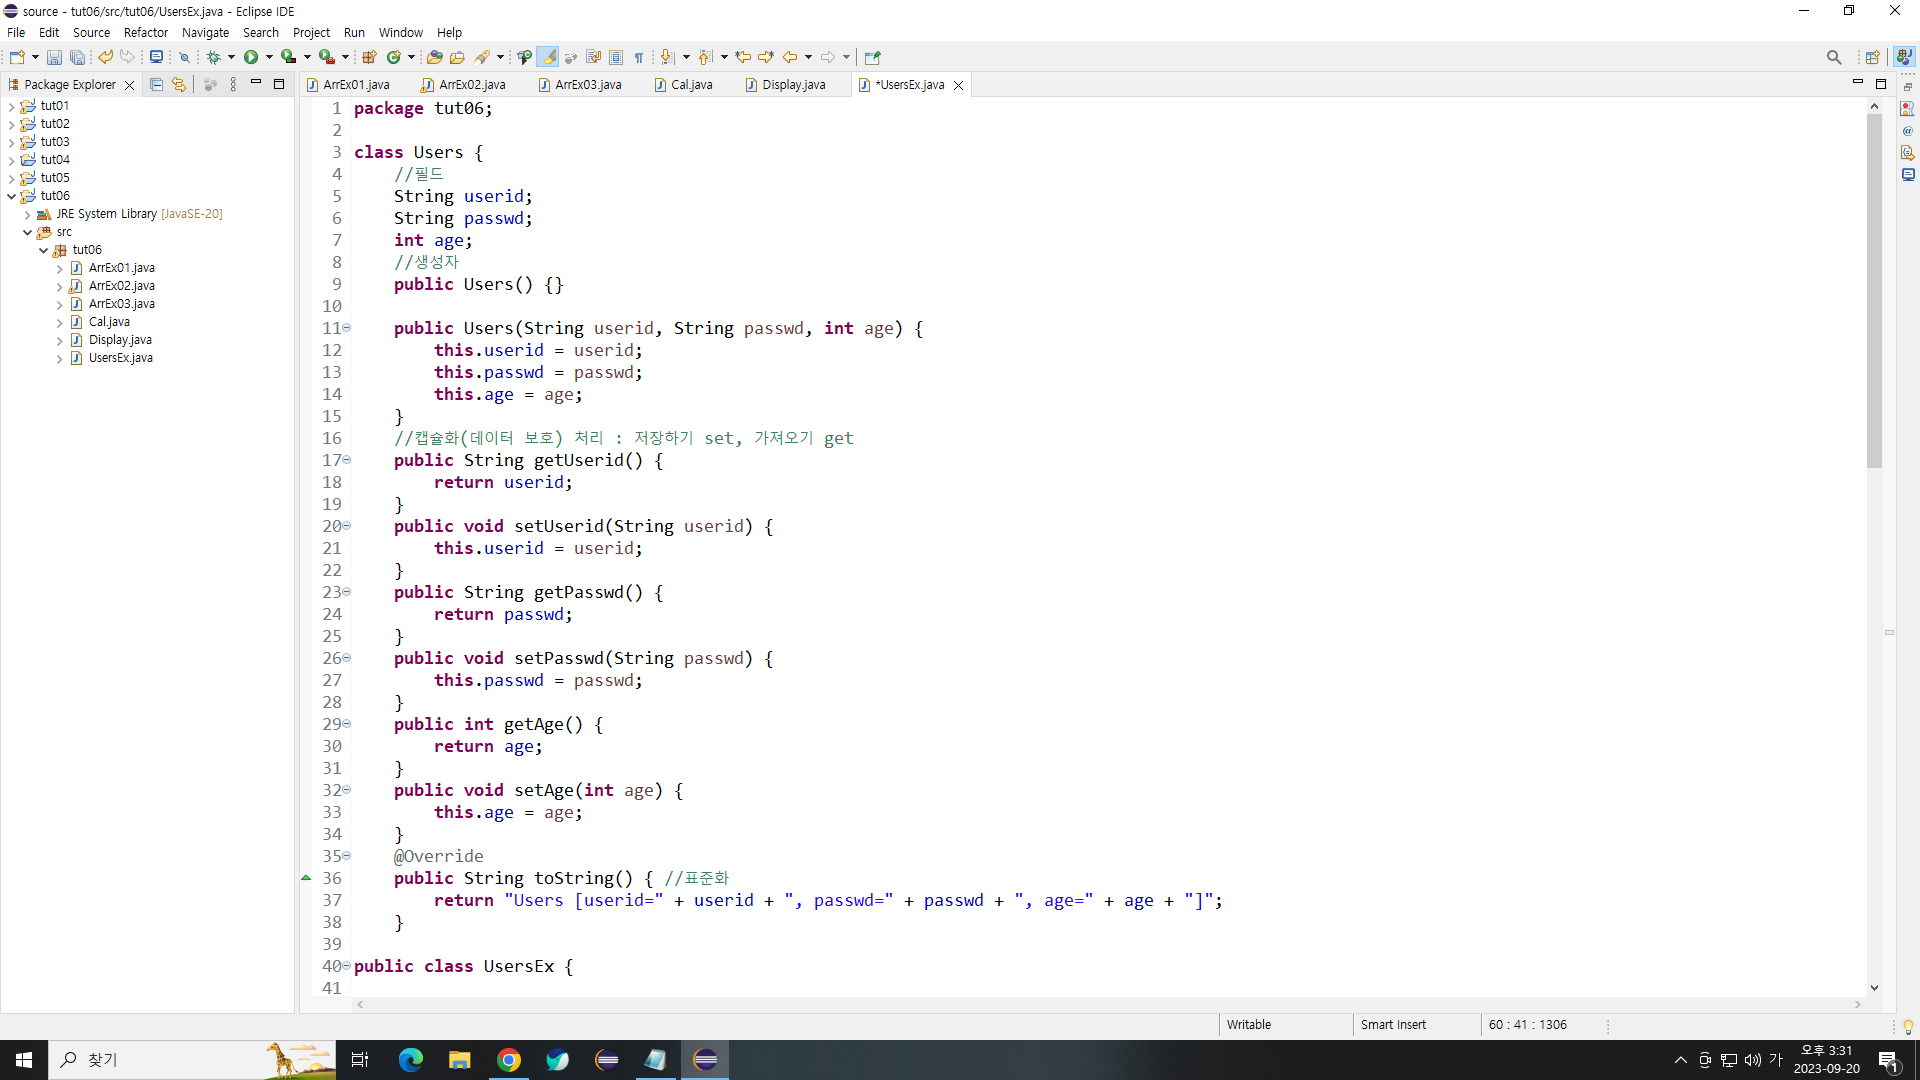The width and height of the screenshot is (1920, 1080).
Task: Open the Run button dropdown arrow
Action: tap(269, 57)
